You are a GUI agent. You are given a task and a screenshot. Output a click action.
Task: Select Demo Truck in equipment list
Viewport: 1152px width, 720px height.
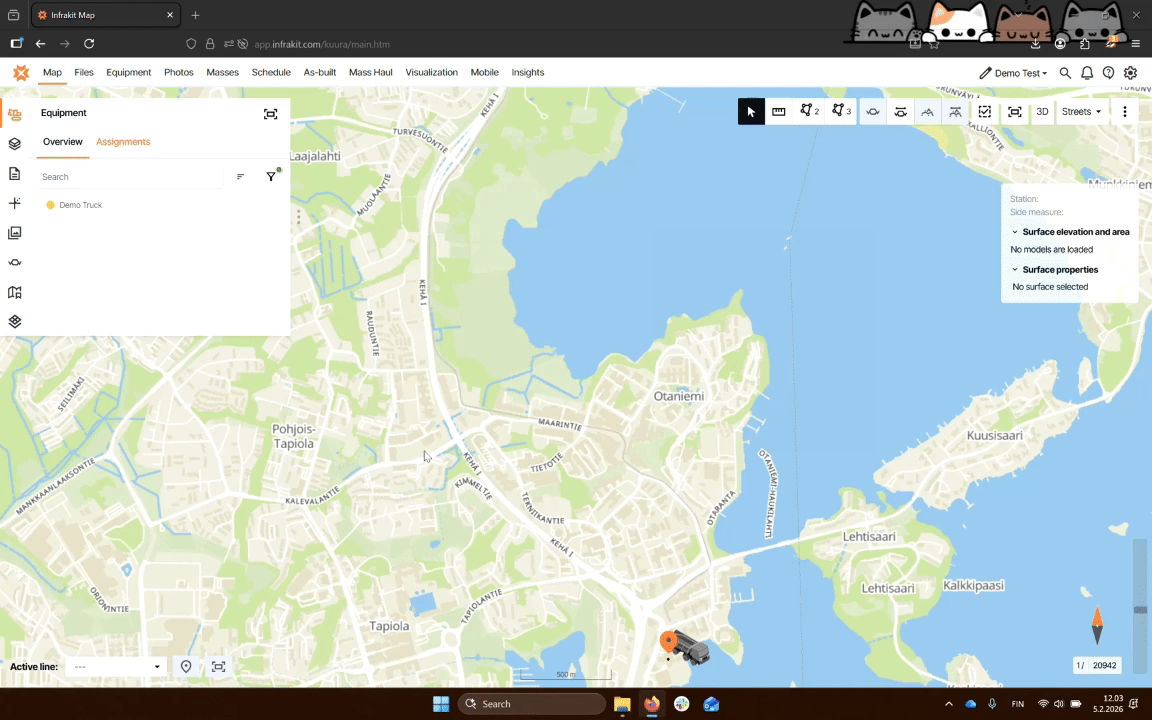pyautogui.click(x=80, y=205)
